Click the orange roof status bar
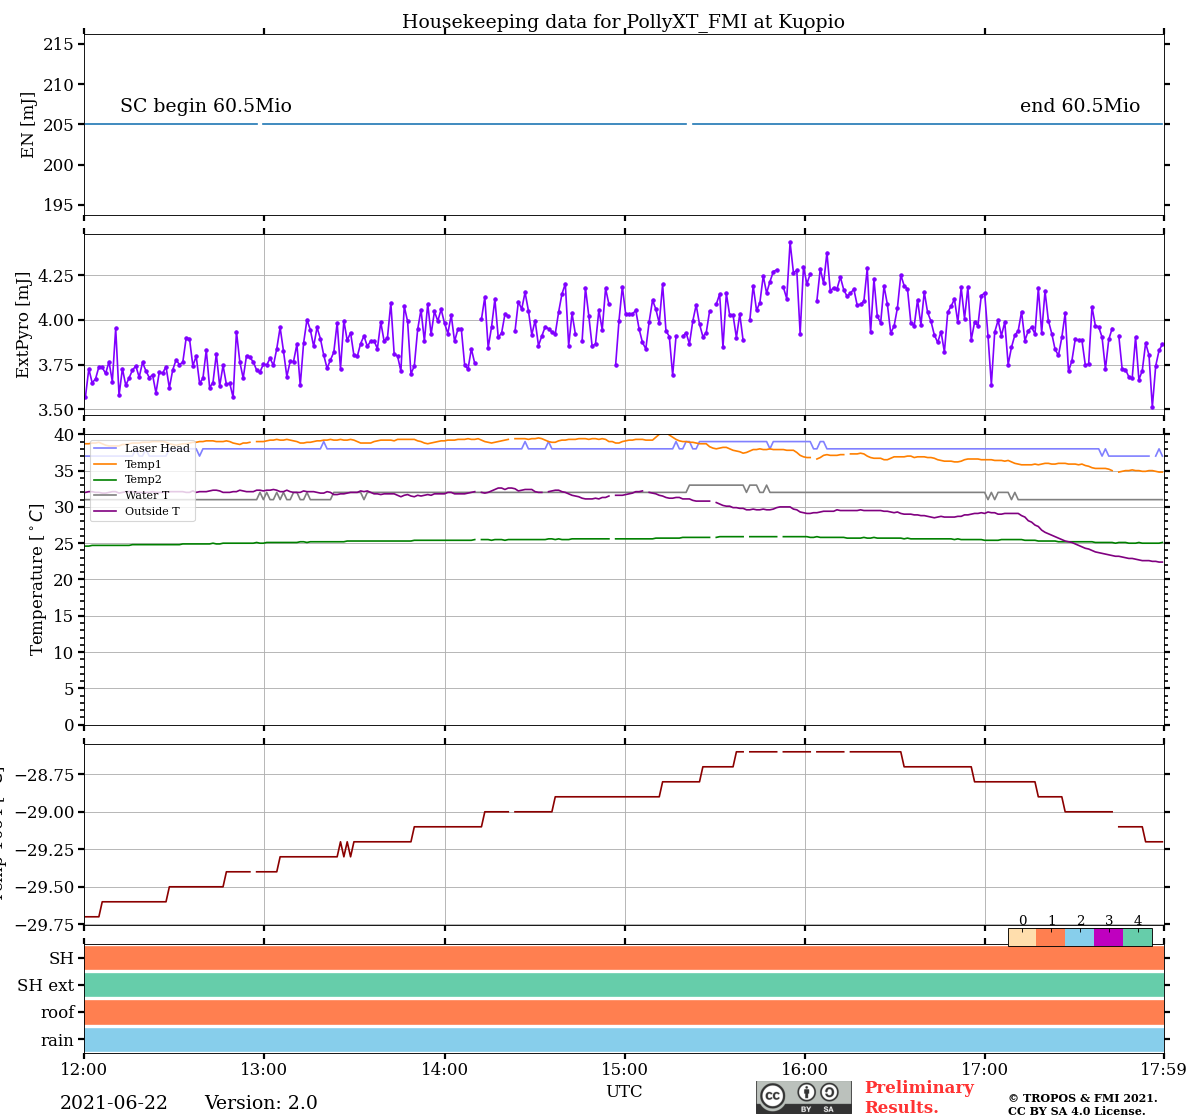 (x=624, y=1013)
